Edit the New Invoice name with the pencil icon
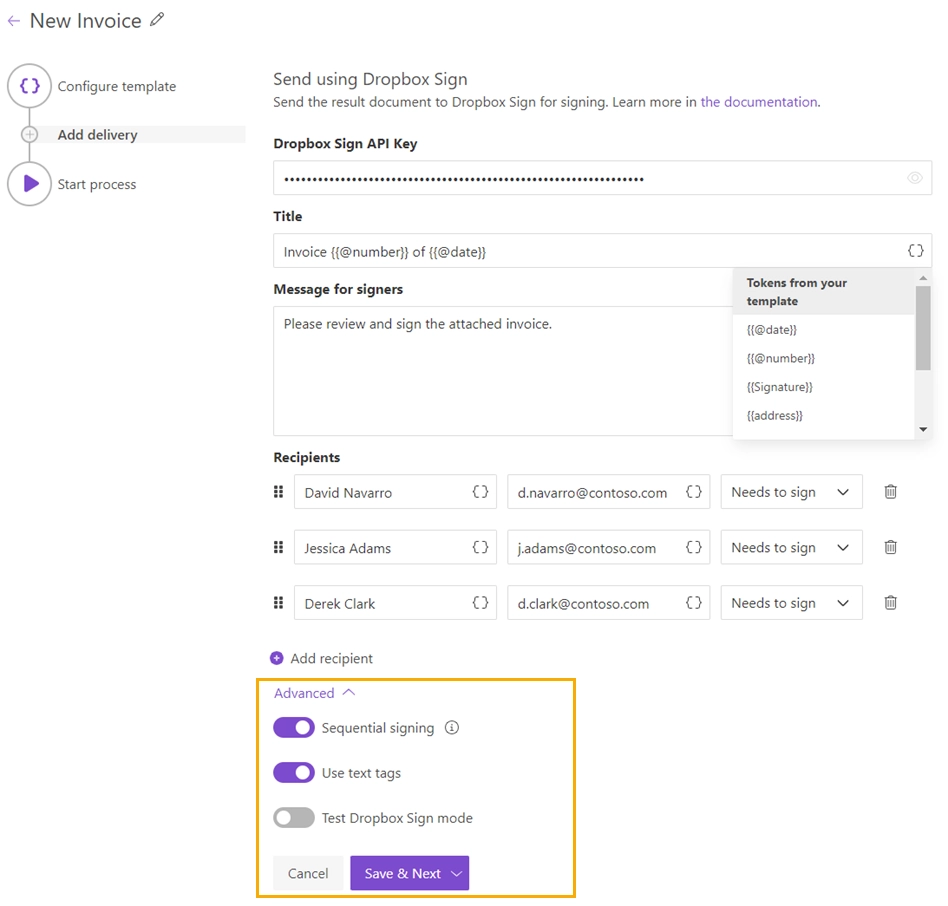The width and height of the screenshot is (948, 906). coord(157,19)
